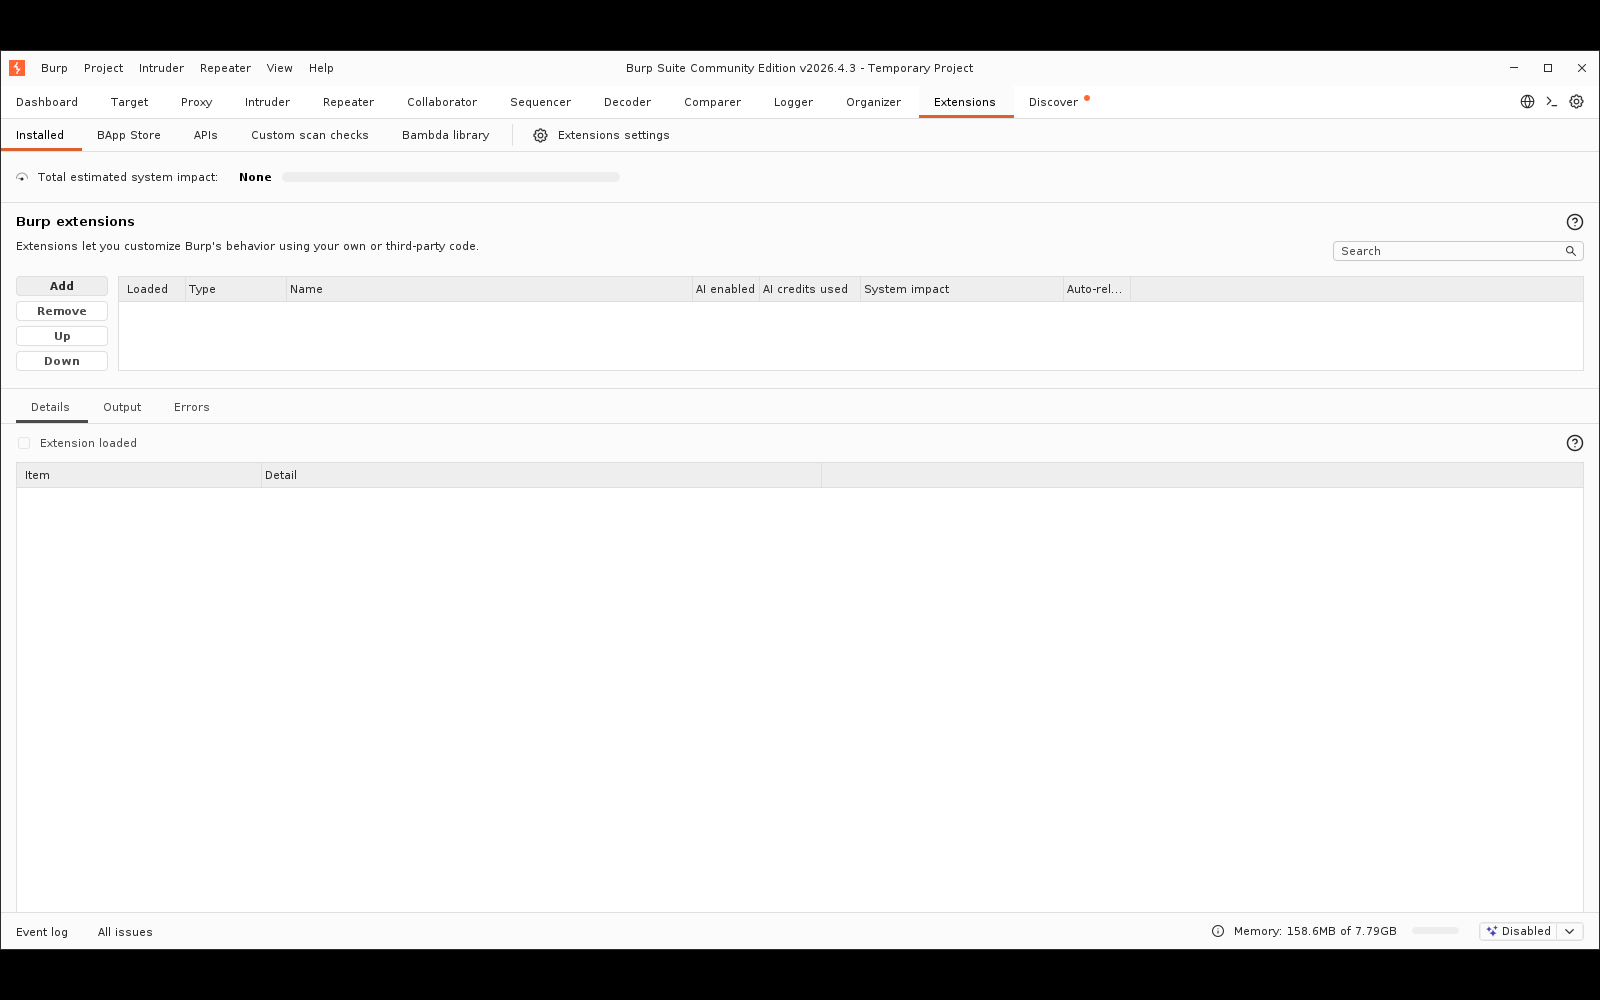Open the Intruder menu
1600x1000 pixels.
pyautogui.click(x=161, y=68)
